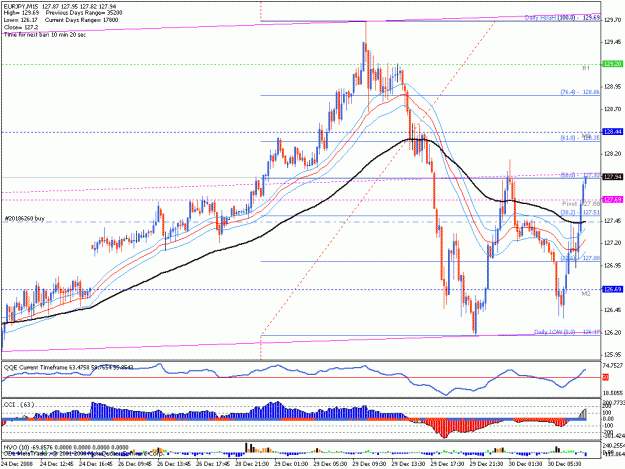Viewport: 625px width, 469px height.
Task: Click the blue 126.69 price tag
Action: 613,289
